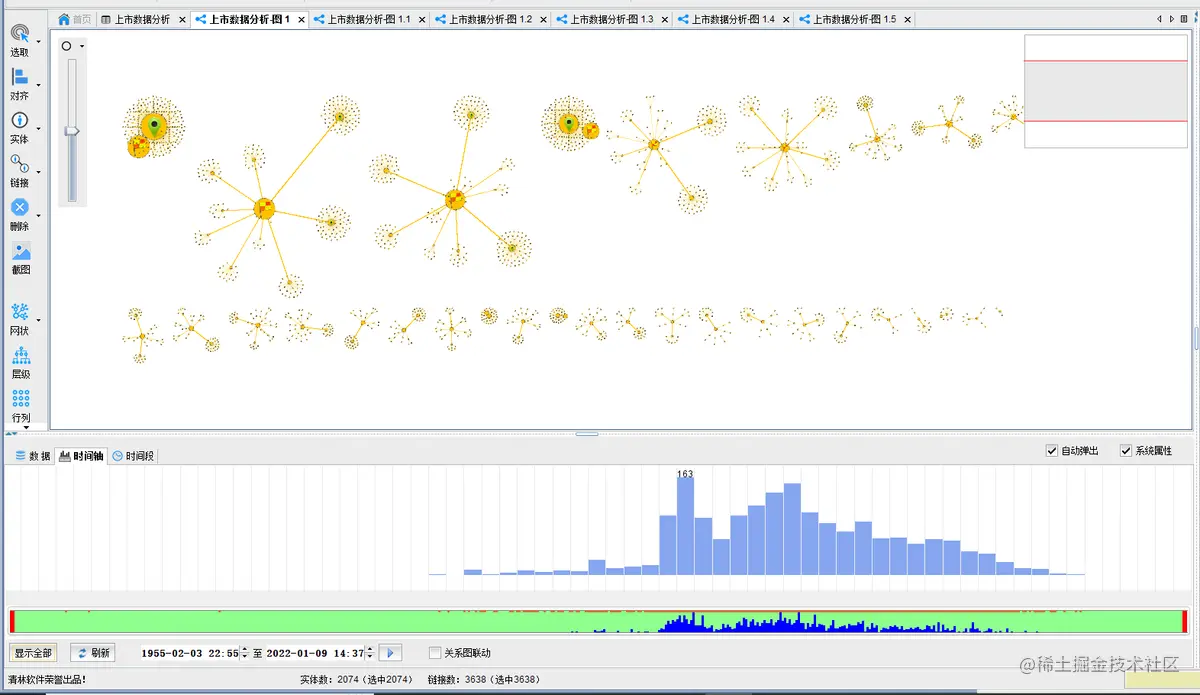The width and height of the screenshot is (1200, 695).
Task: Toggle the 自动弹出 checkbox
Action: click(1051, 451)
